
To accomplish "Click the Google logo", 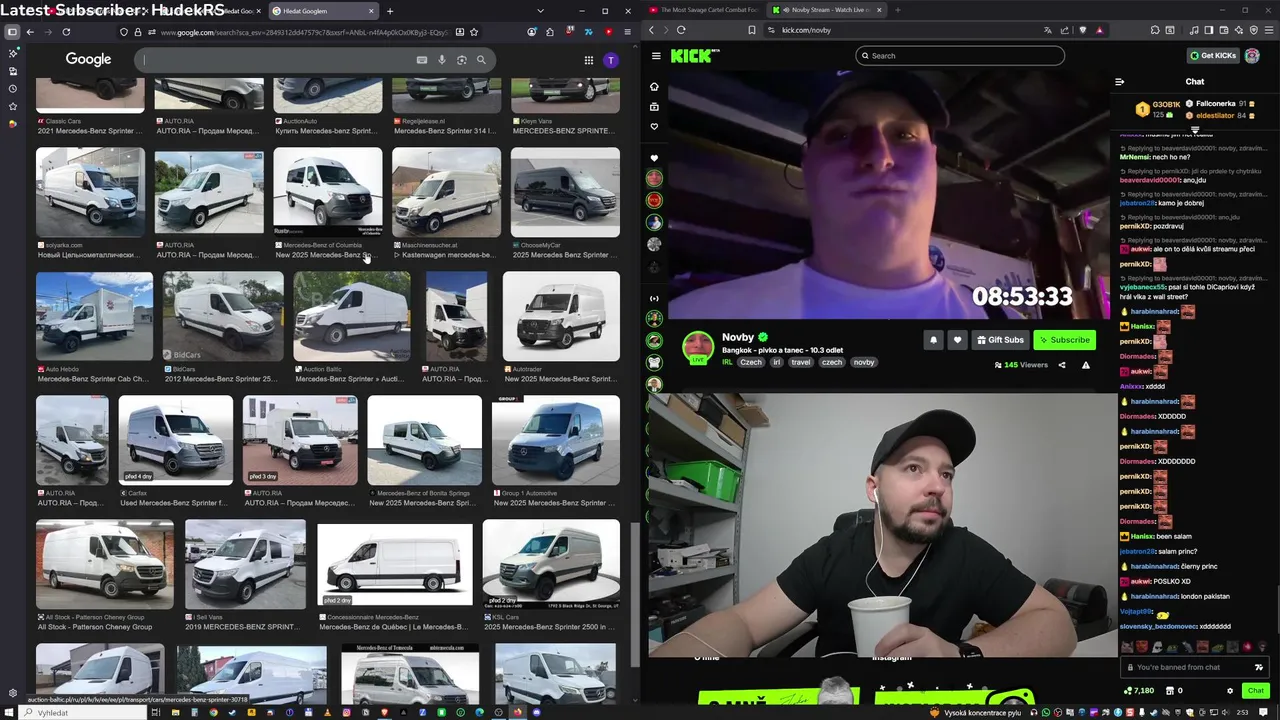I will [x=88, y=59].
